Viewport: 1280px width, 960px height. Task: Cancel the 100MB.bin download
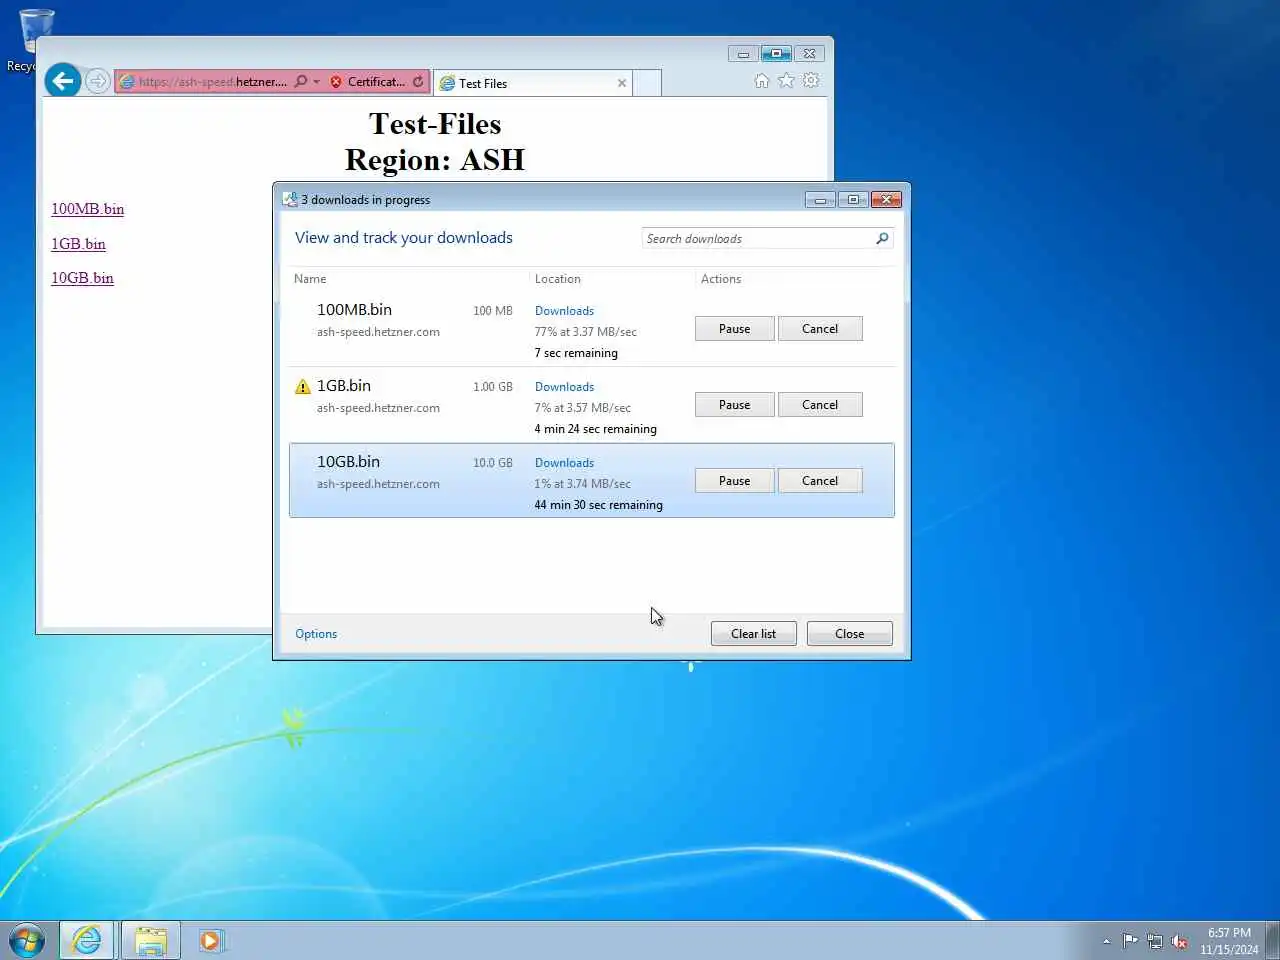click(x=820, y=329)
